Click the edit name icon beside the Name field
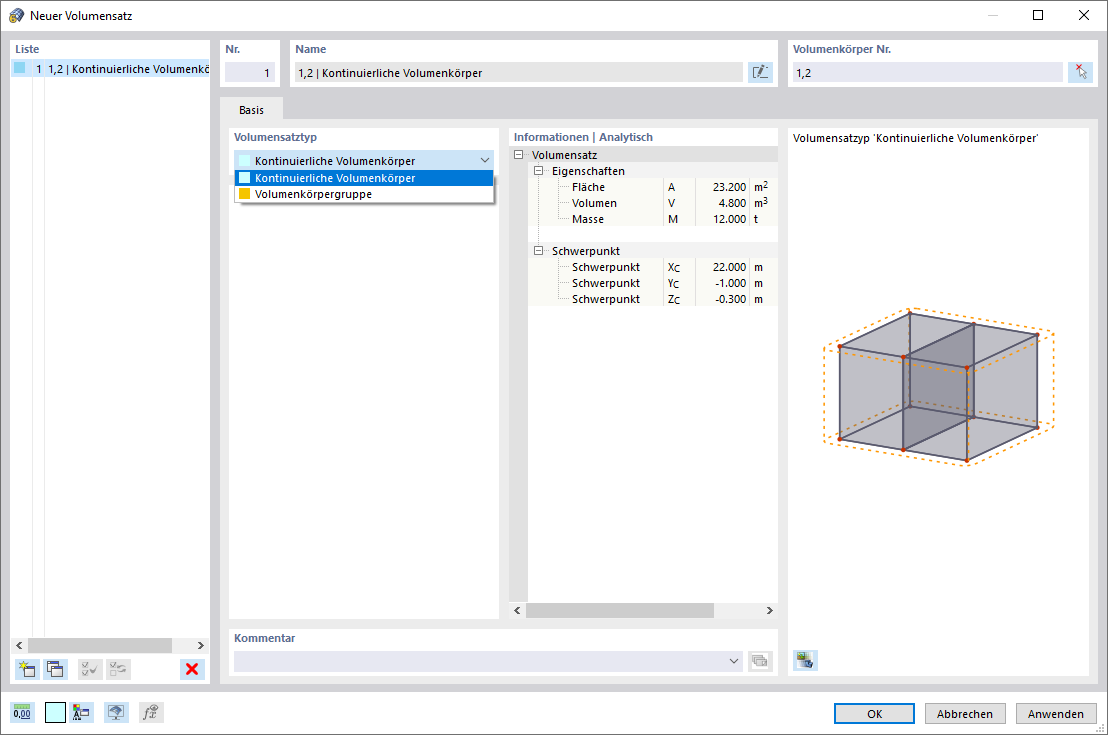The width and height of the screenshot is (1108, 735). click(x=760, y=72)
